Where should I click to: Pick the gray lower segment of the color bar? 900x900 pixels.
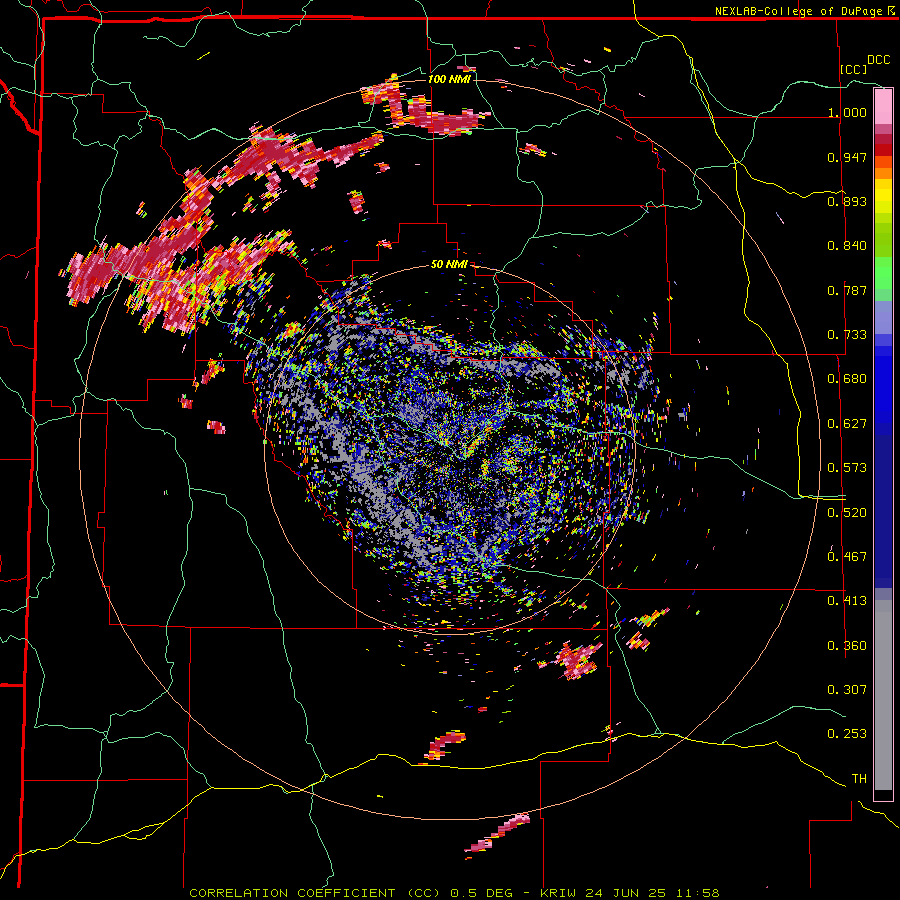[883, 695]
